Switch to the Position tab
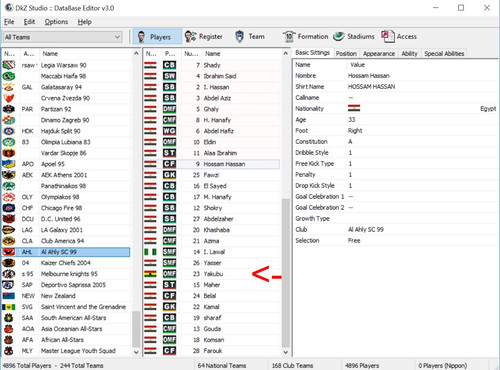This screenshot has width=500, height=370. [x=346, y=54]
